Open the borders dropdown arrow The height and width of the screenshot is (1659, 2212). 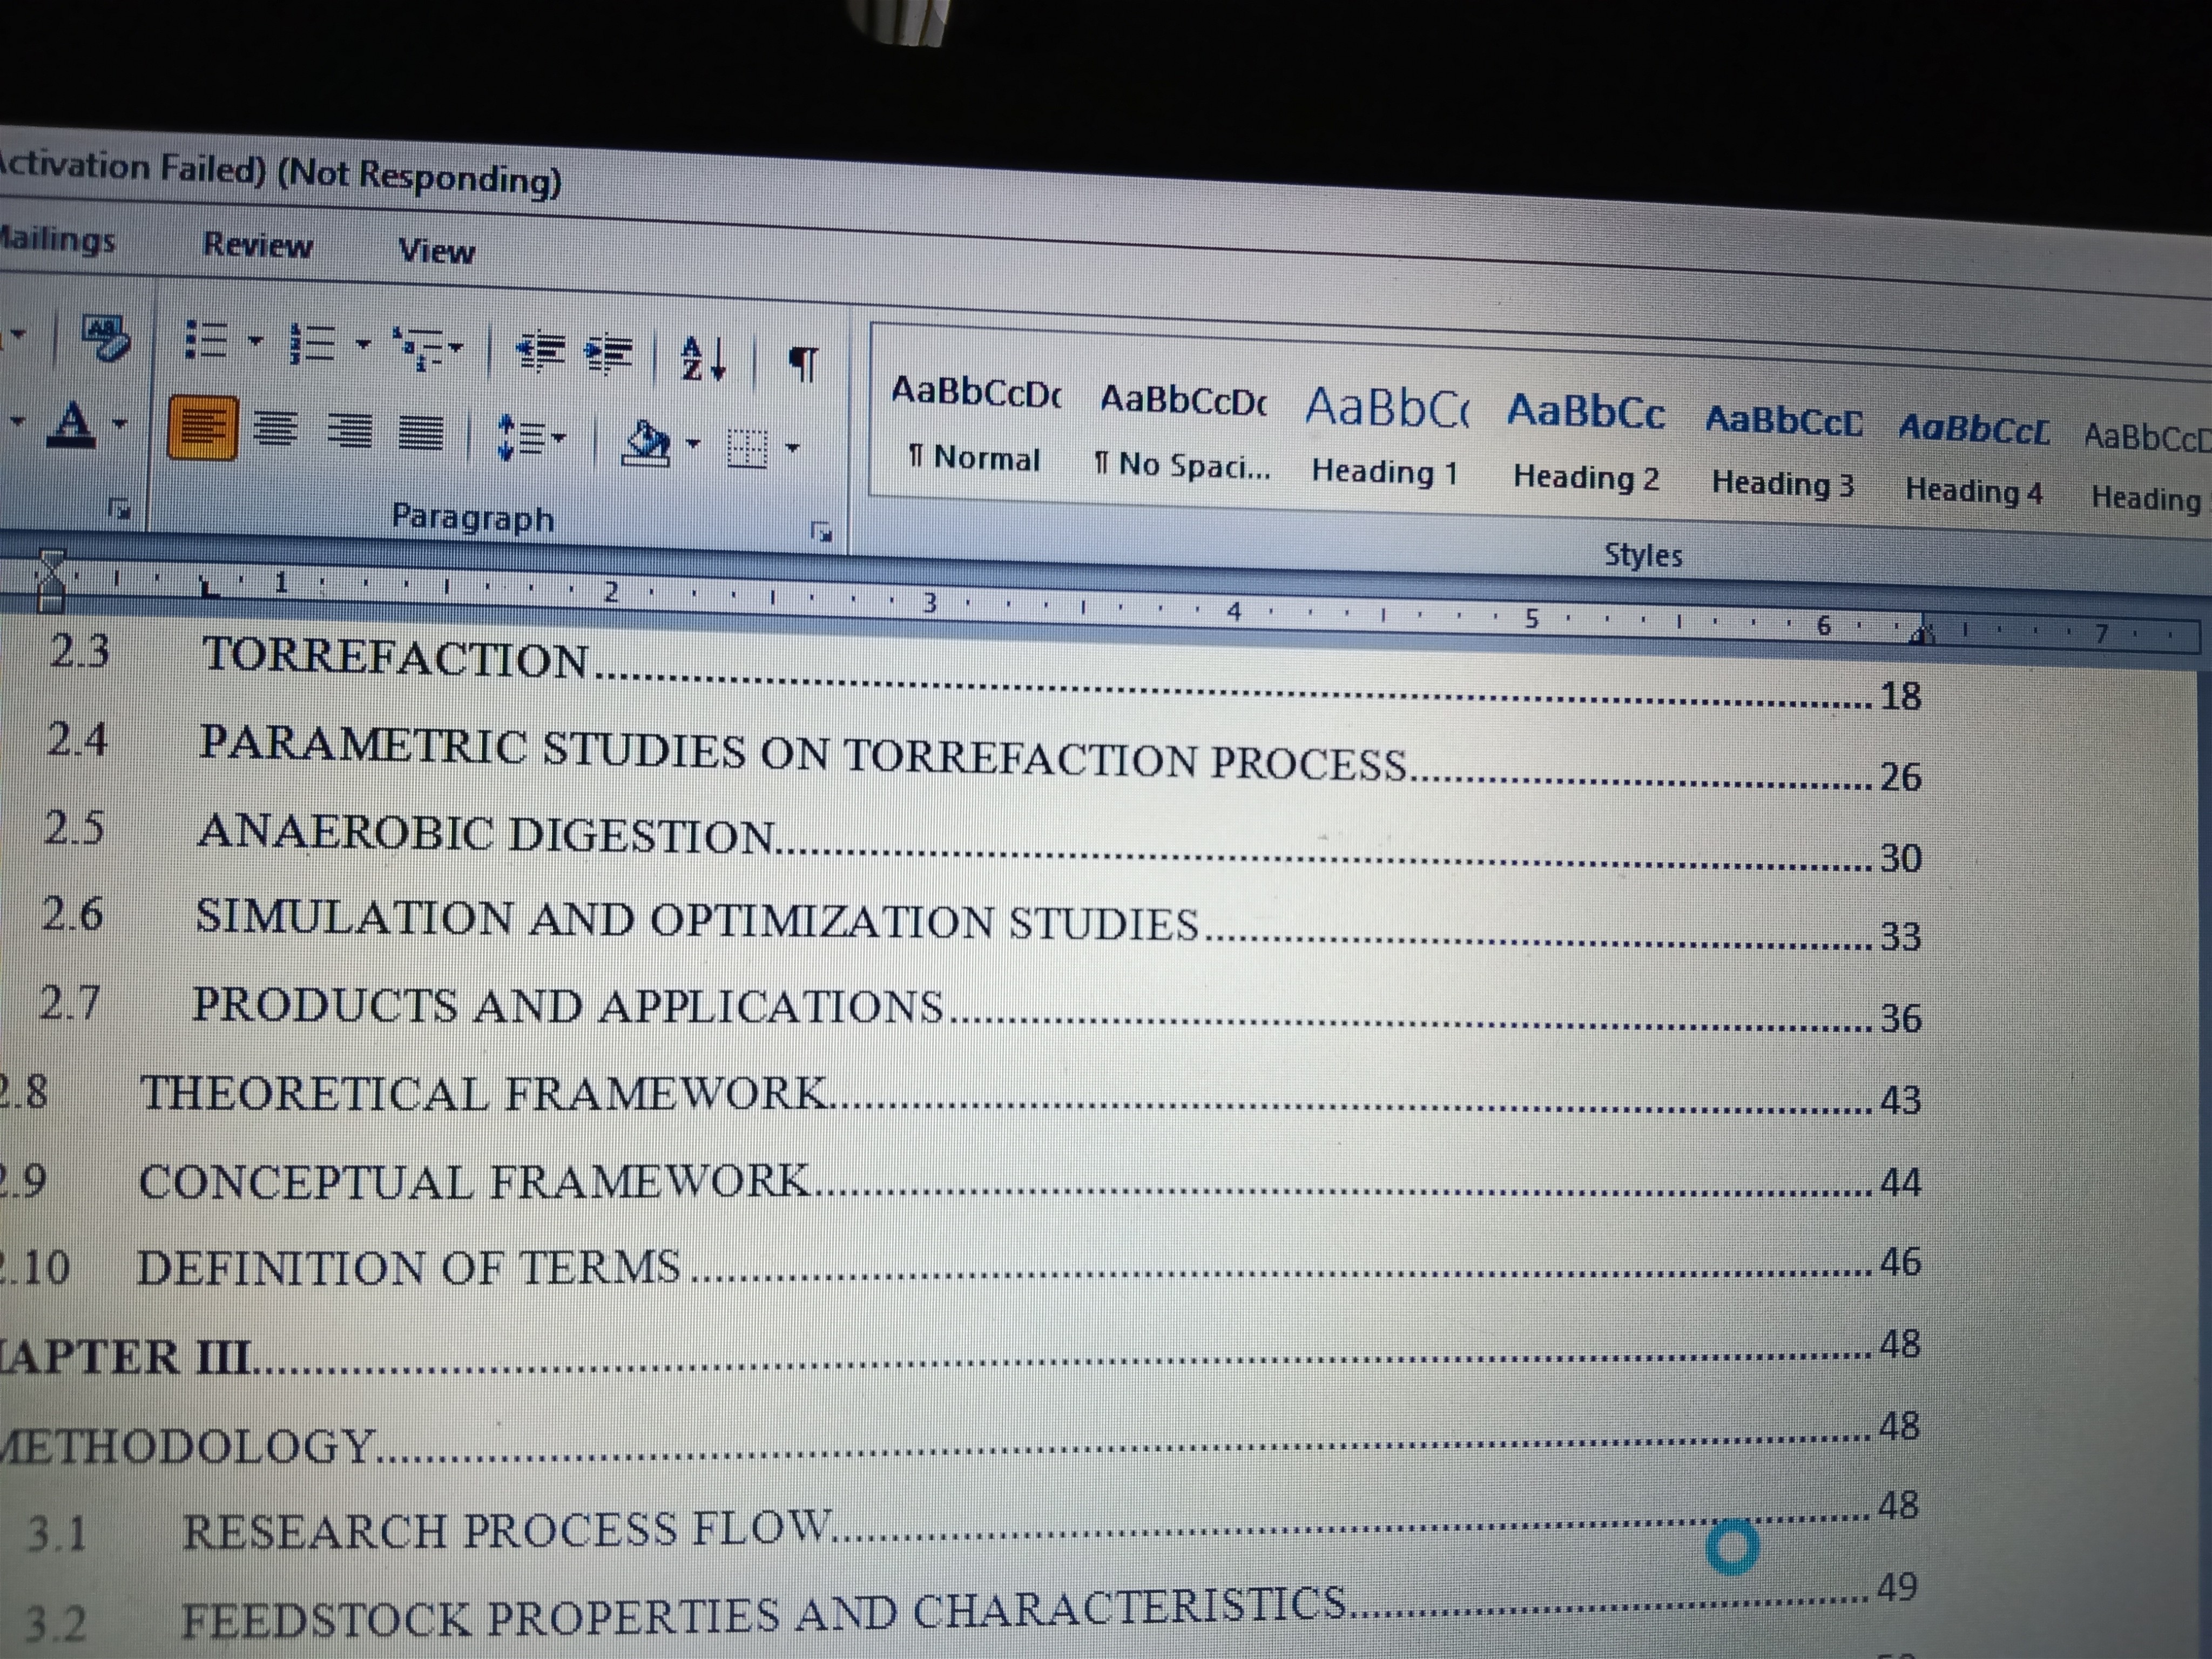click(x=792, y=448)
